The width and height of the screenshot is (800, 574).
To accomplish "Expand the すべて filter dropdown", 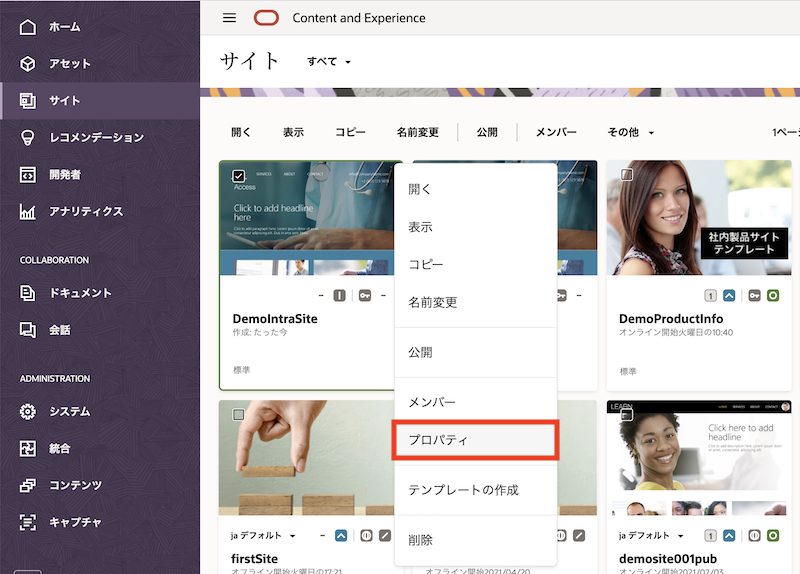I will (329, 62).
